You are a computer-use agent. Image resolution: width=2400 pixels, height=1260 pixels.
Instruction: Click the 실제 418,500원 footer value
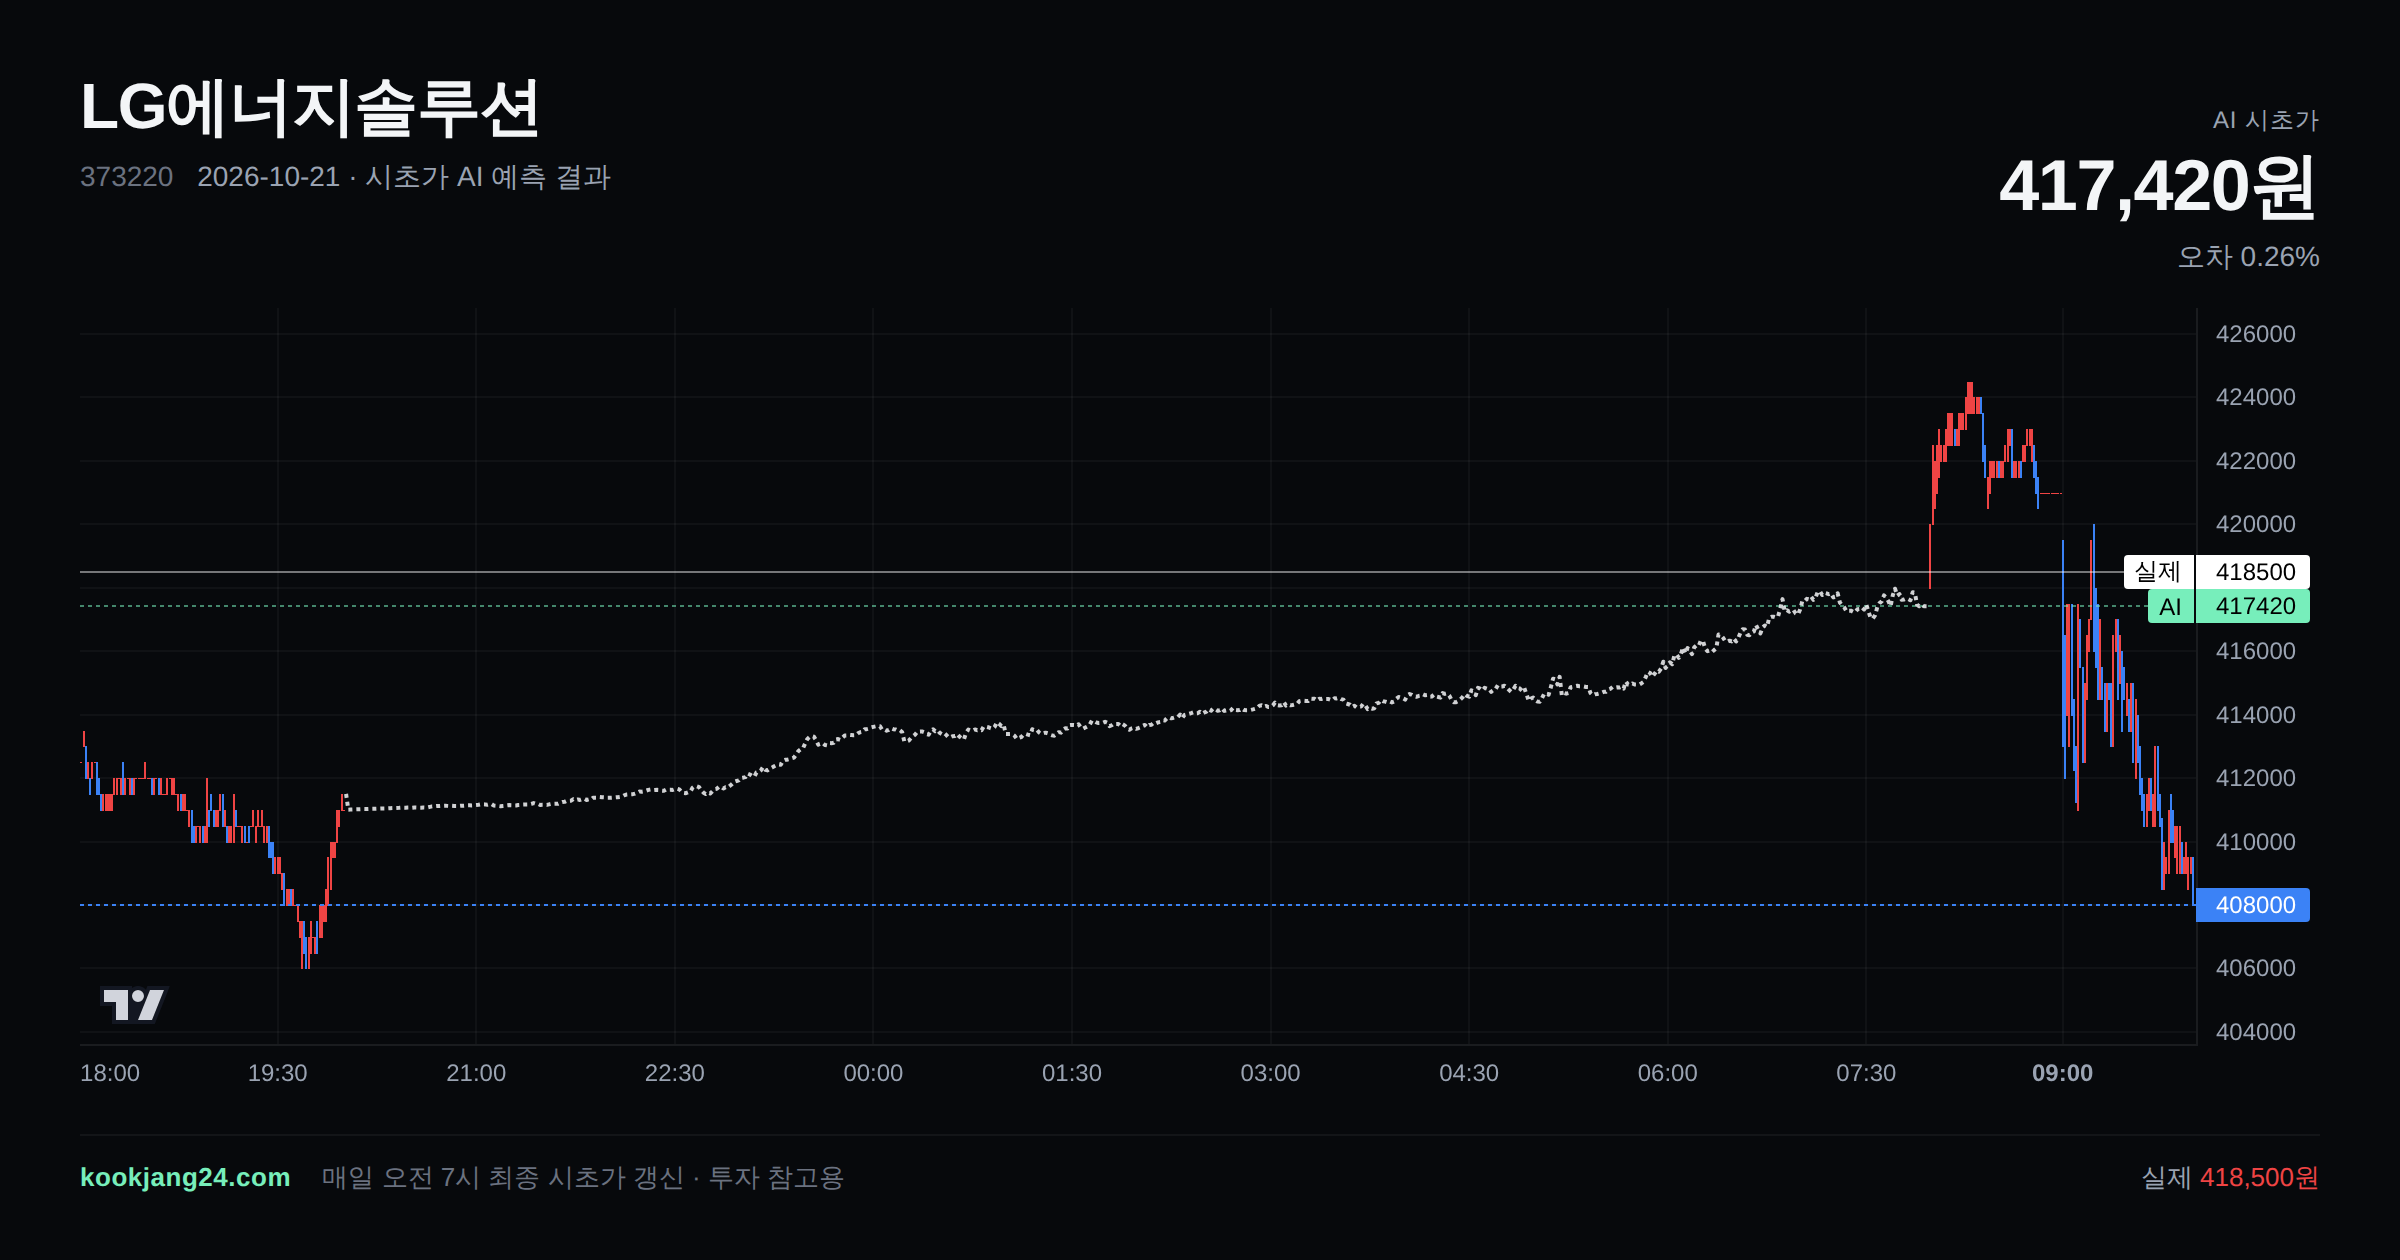pyautogui.click(x=2230, y=1177)
